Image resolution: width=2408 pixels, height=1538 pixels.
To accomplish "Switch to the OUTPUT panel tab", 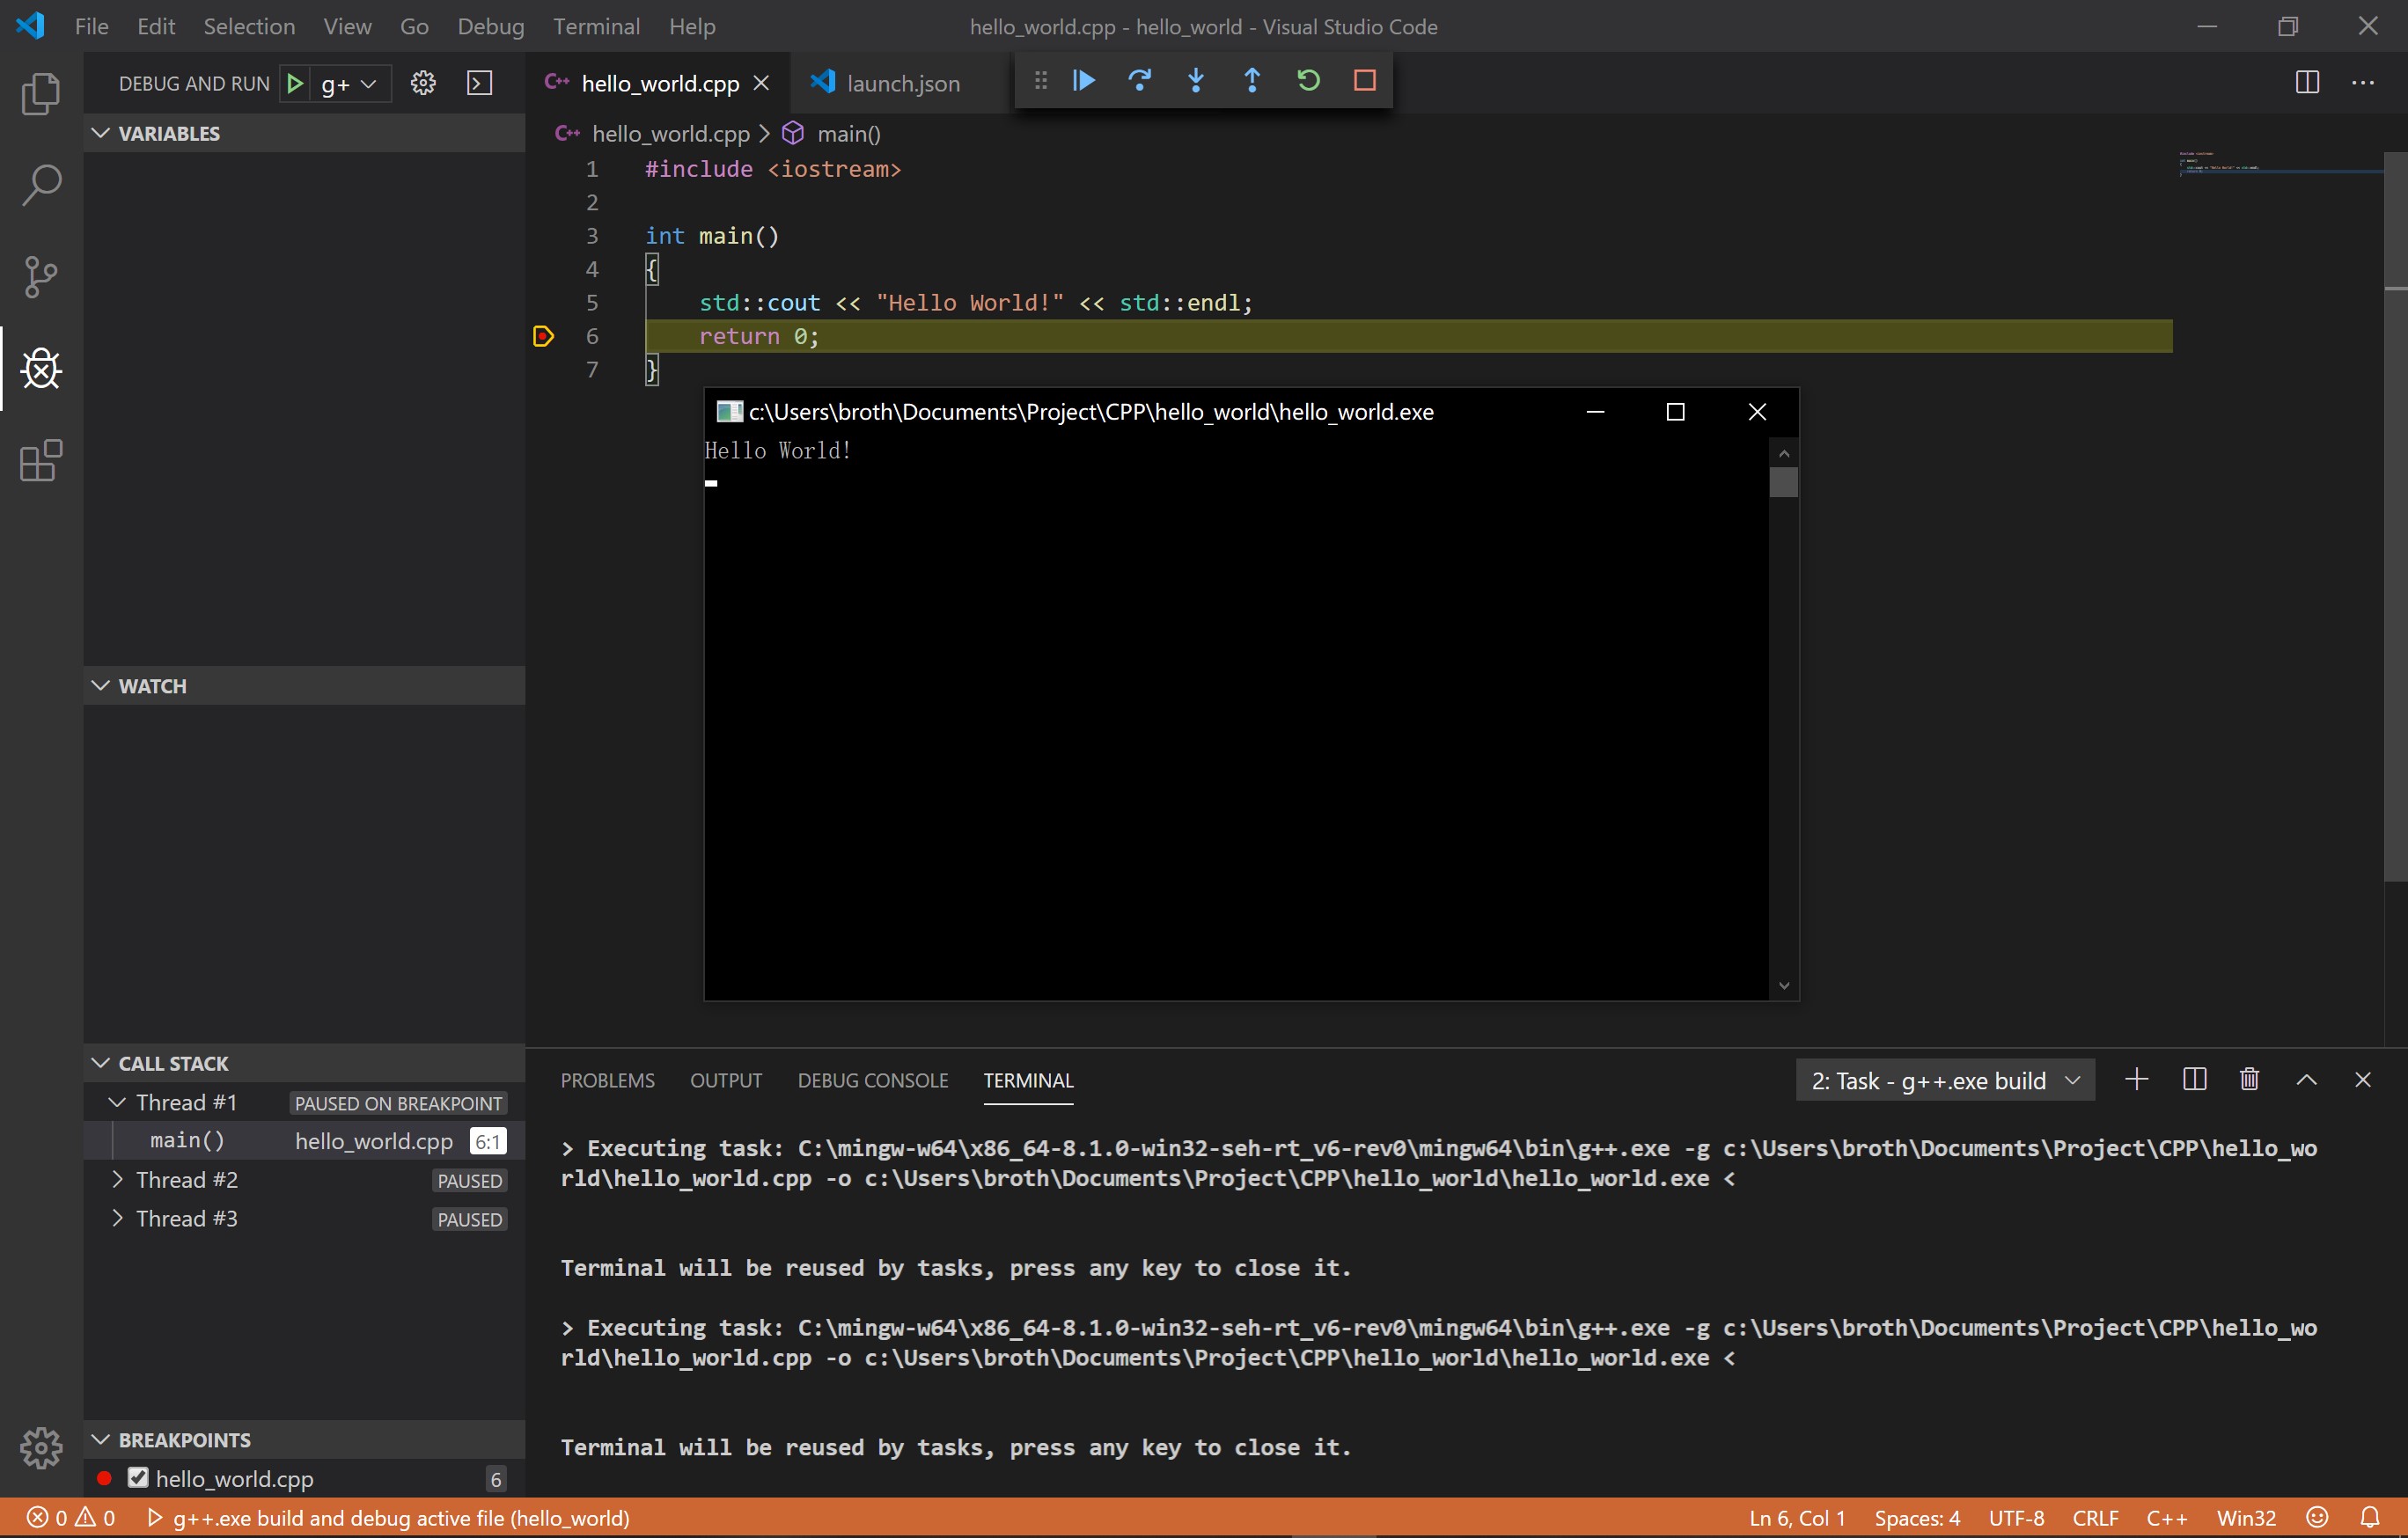I will [725, 1080].
